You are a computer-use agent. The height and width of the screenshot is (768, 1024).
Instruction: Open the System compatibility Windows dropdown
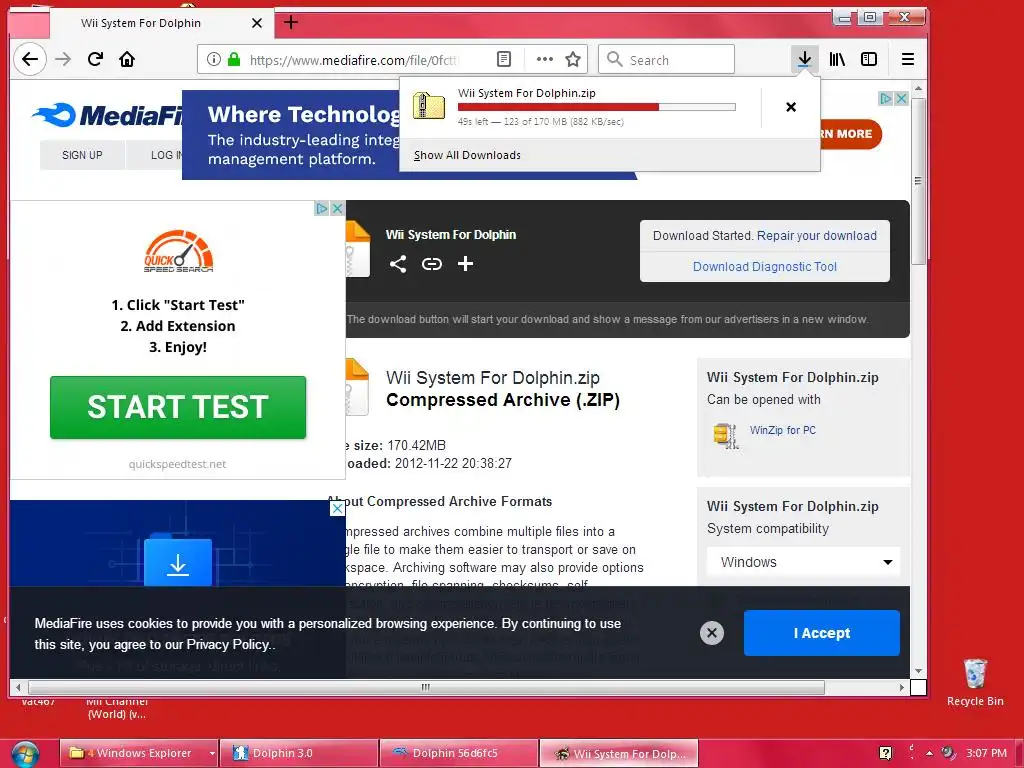click(803, 562)
